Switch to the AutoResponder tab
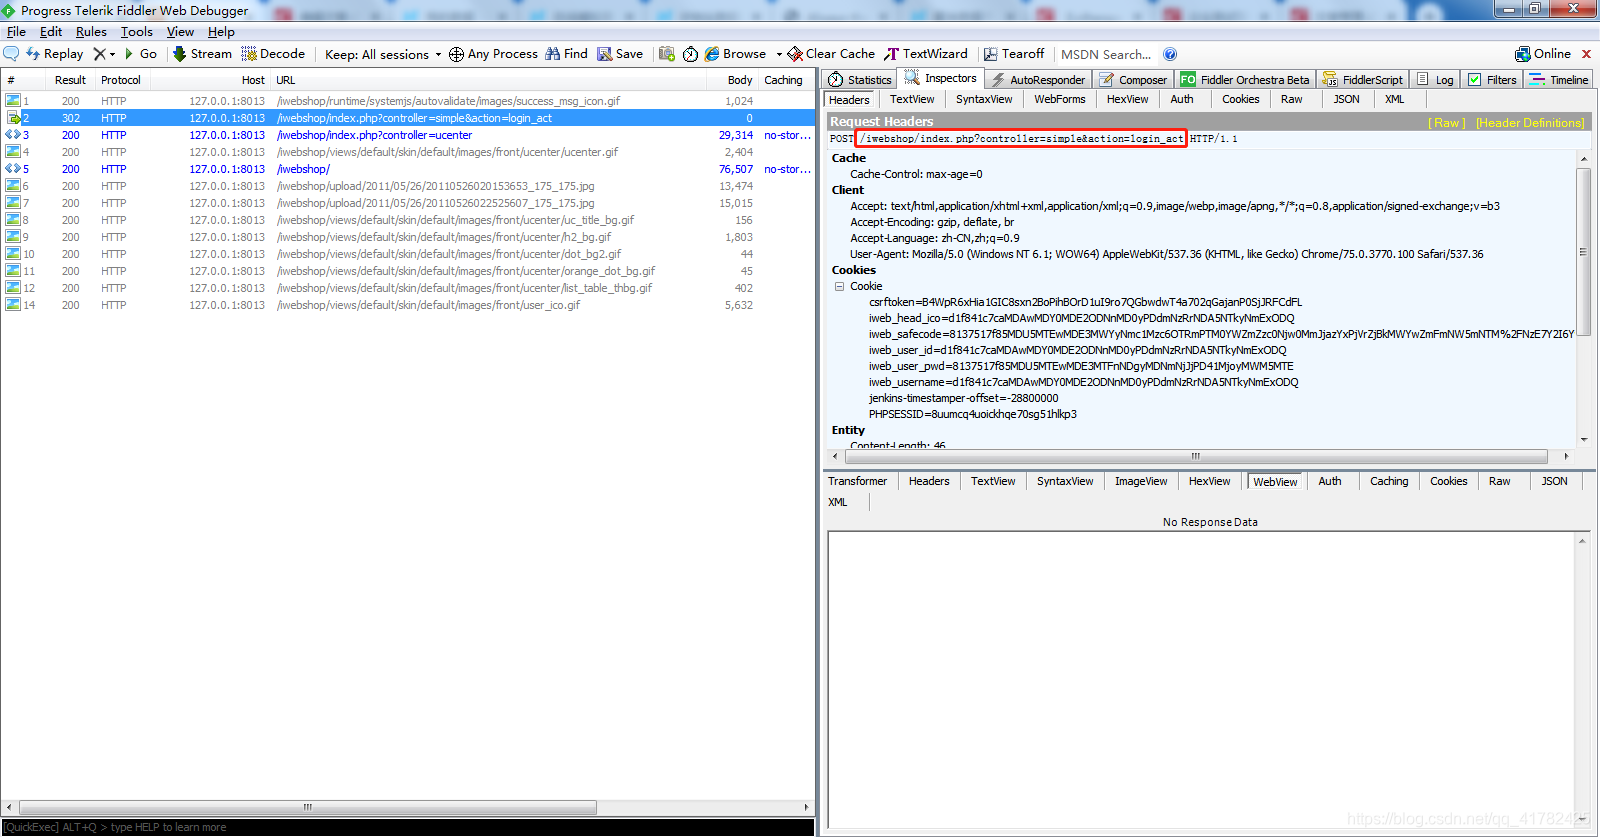 pyautogui.click(x=1038, y=80)
